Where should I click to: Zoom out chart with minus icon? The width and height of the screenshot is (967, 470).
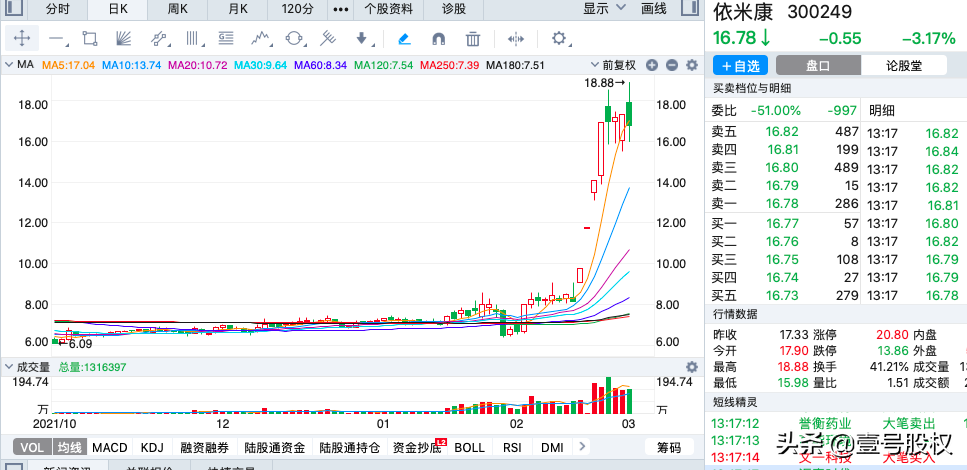670,65
